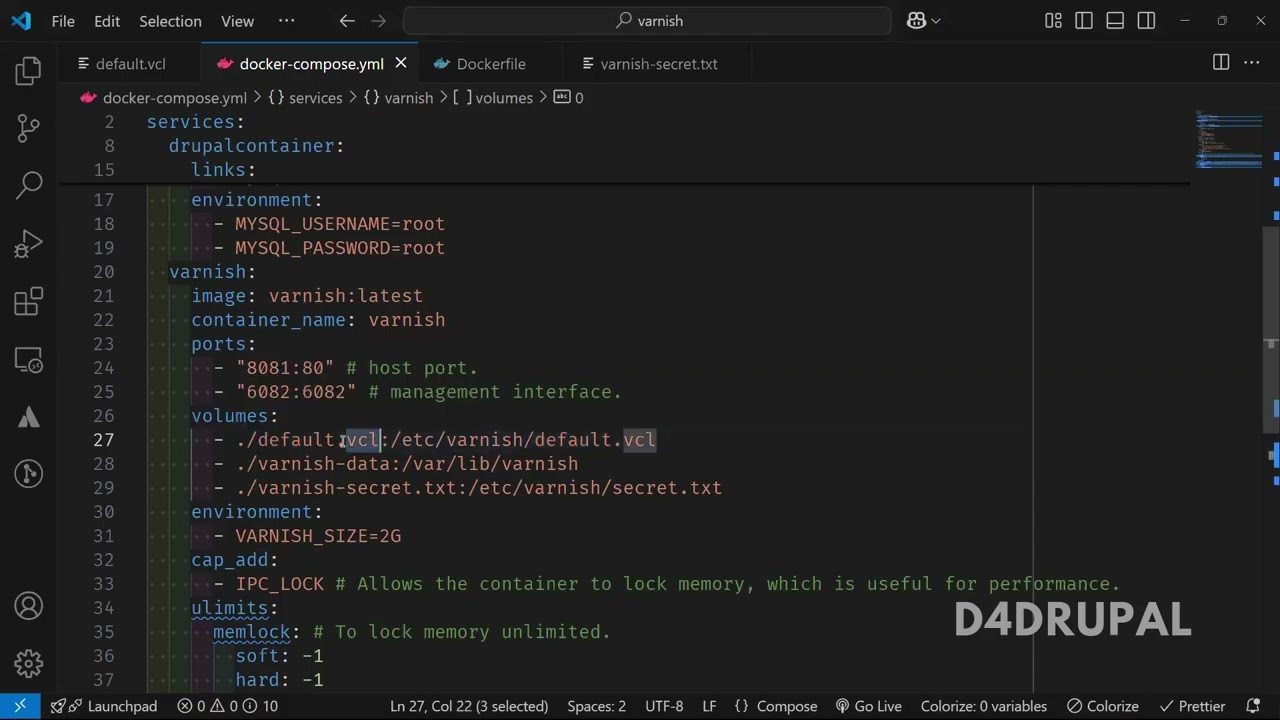Open the editor More Actions menu
Viewport: 1280px width, 720px height.
click(x=1252, y=62)
